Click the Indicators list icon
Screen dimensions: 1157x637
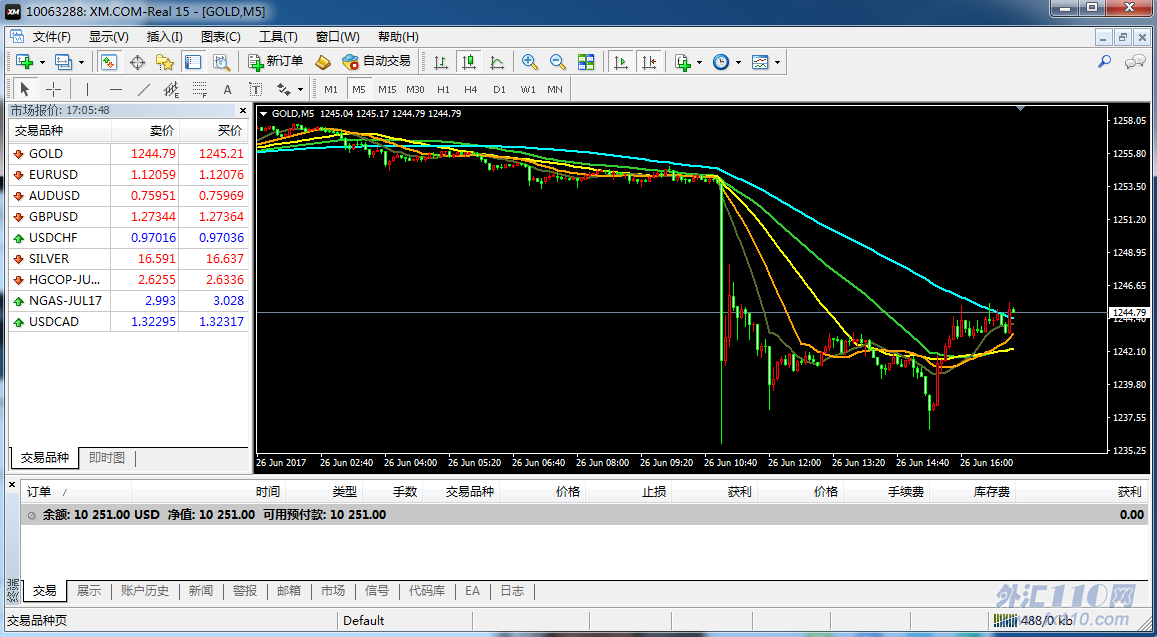(683, 62)
